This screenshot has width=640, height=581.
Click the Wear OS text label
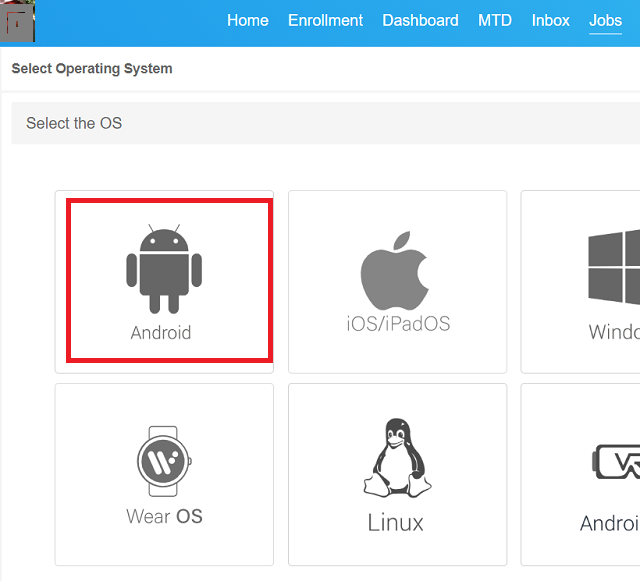pyautogui.click(x=164, y=517)
